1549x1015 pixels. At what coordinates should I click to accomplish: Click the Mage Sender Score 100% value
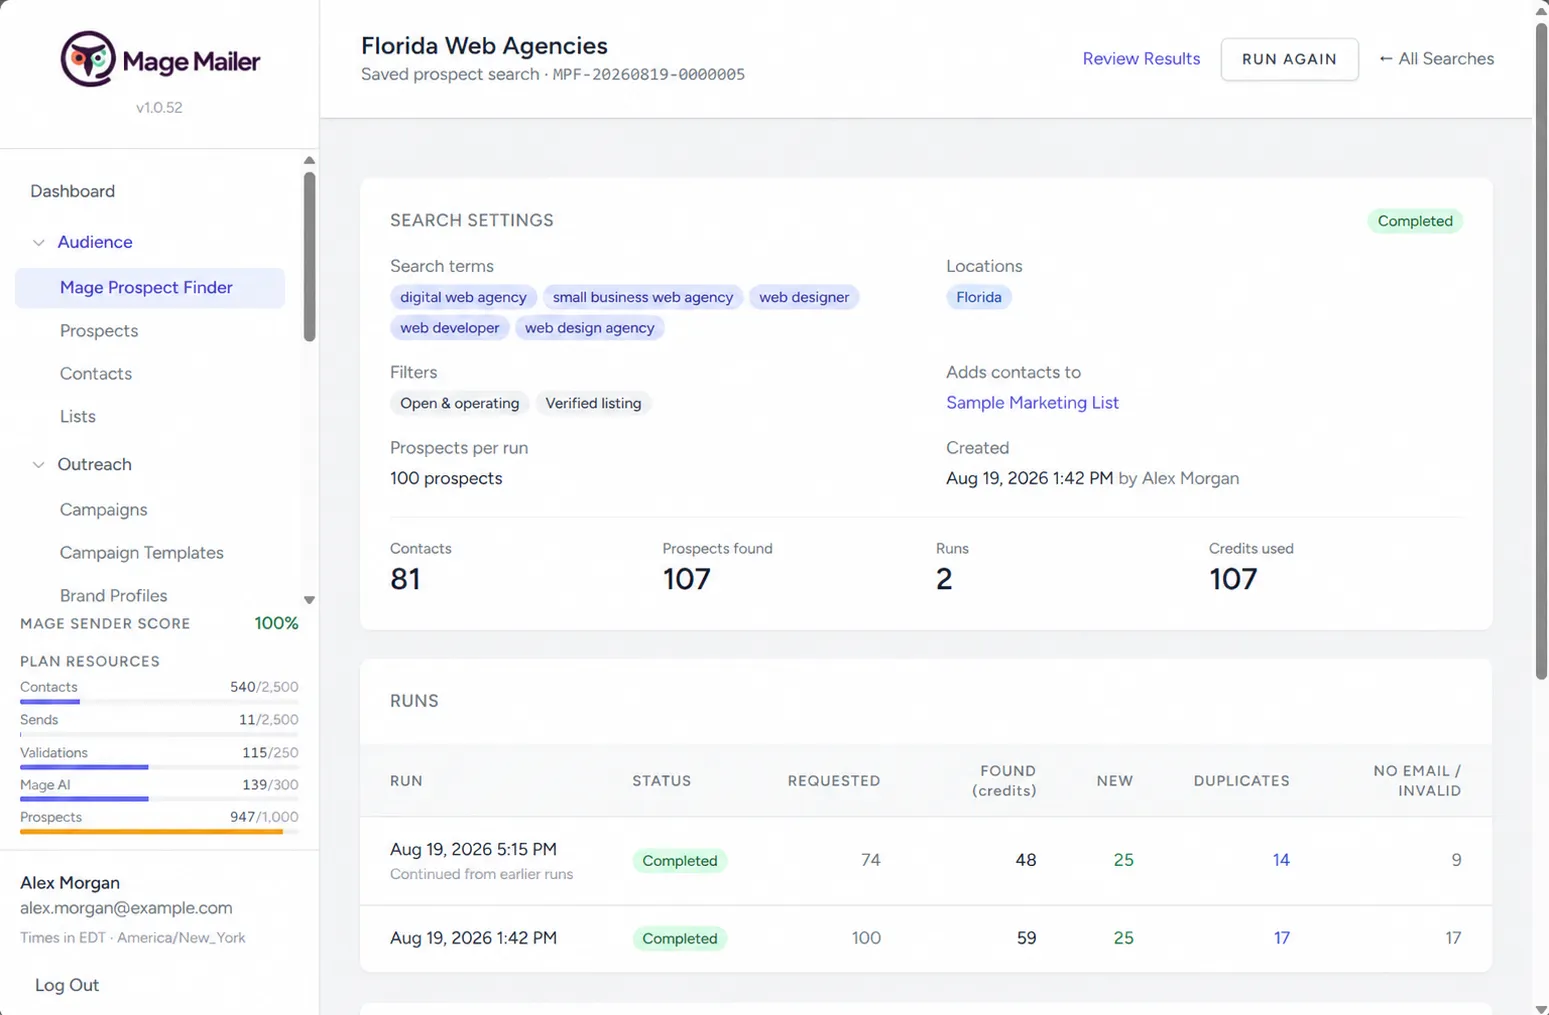coord(276,623)
